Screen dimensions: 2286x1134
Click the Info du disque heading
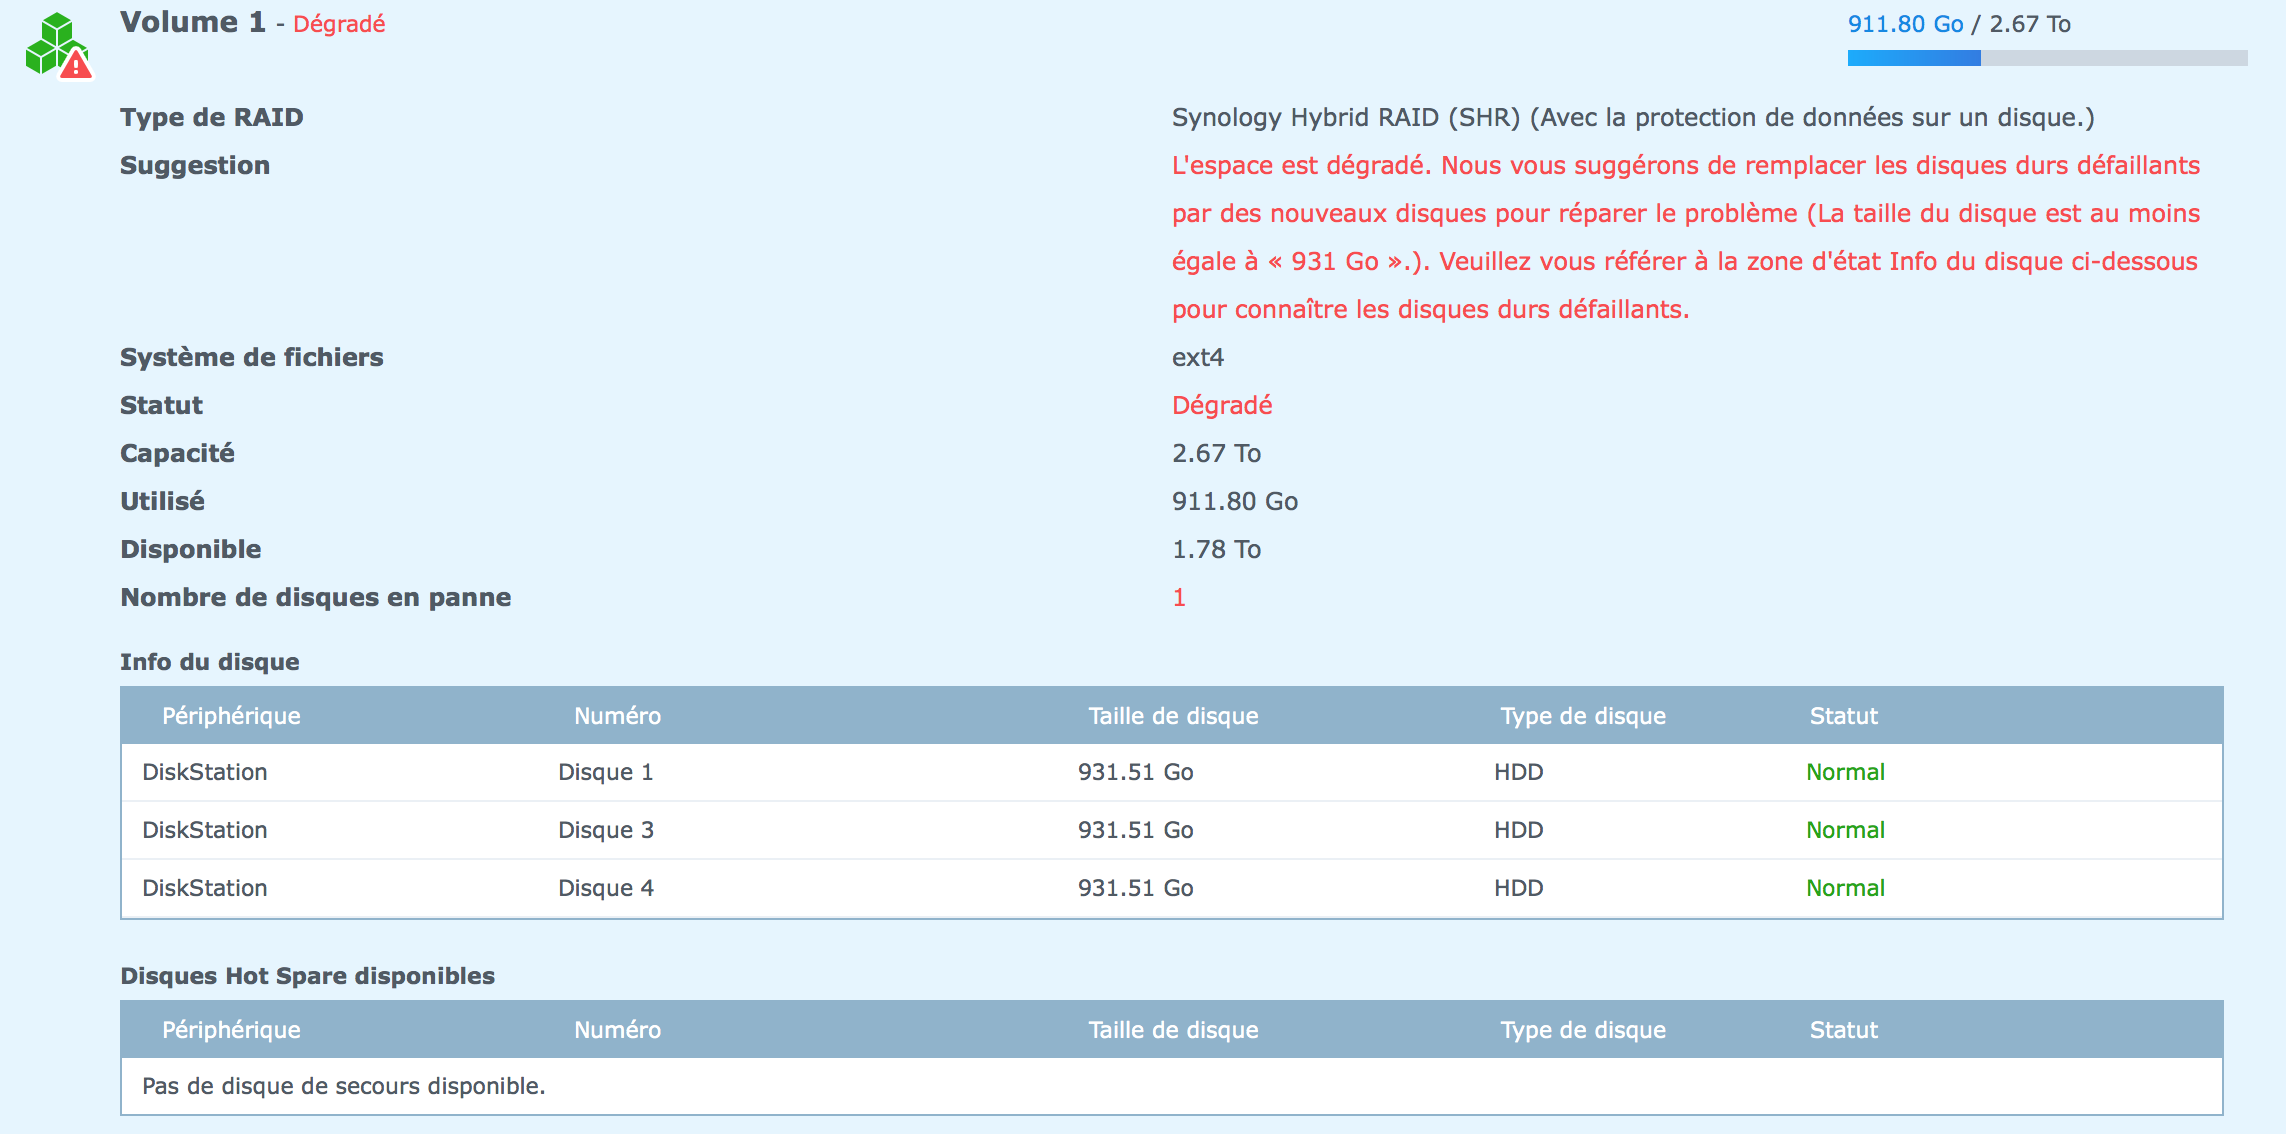(x=210, y=662)
